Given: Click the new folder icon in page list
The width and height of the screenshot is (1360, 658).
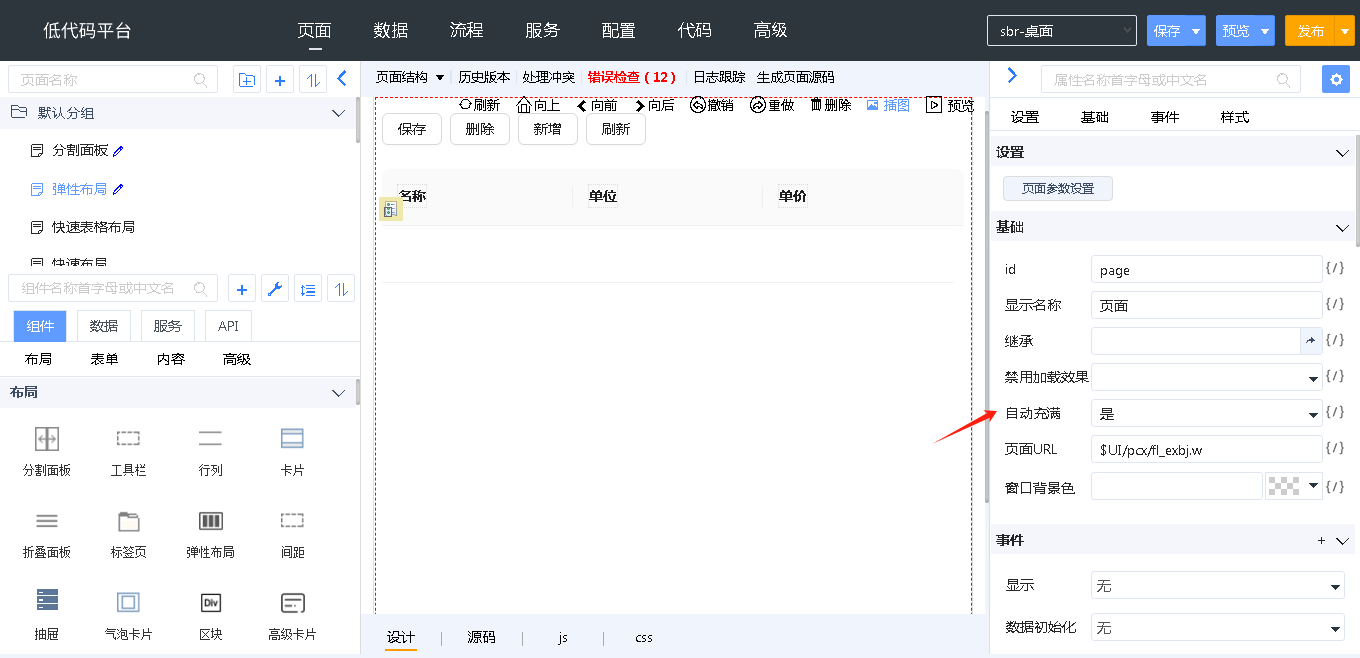Looking at the screenshot, I should 246,80.
